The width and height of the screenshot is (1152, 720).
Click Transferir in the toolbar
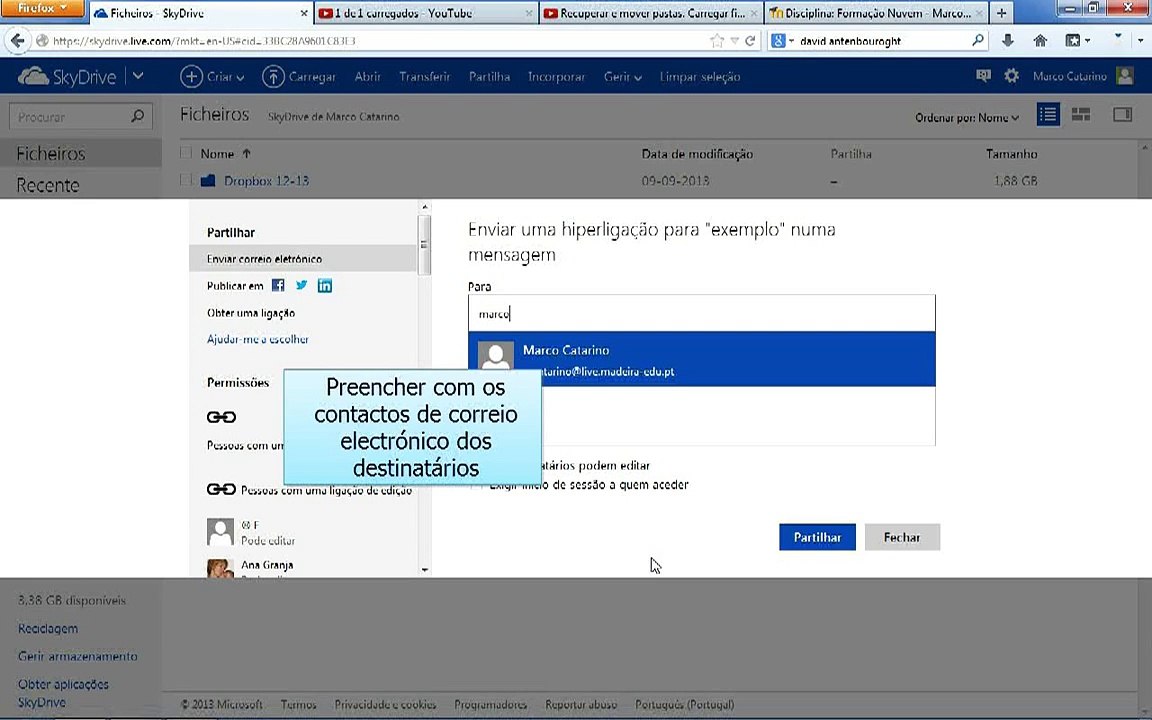click(425, 76)
